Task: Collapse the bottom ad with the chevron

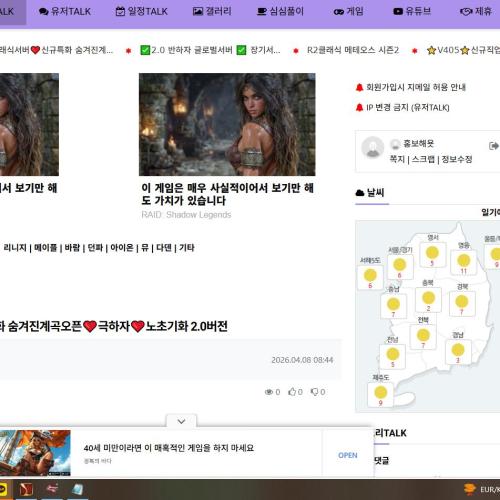Action: click(x=181, y=421)
